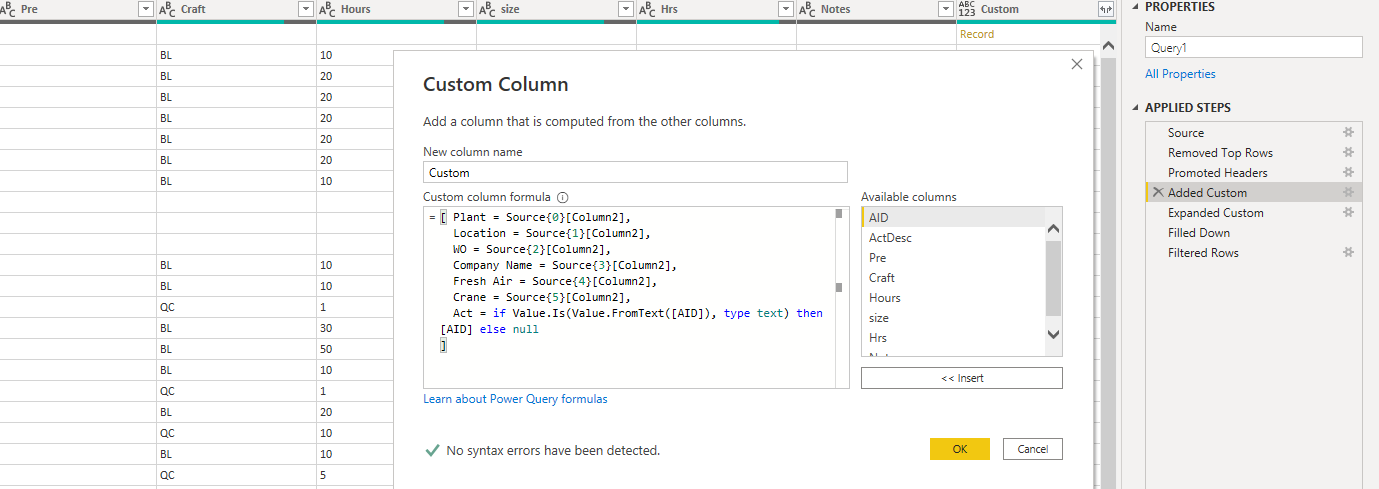This screenshot has width=1379, height=489.
Task: Select size in Available columns list
Action: click(x=953, y=317)
